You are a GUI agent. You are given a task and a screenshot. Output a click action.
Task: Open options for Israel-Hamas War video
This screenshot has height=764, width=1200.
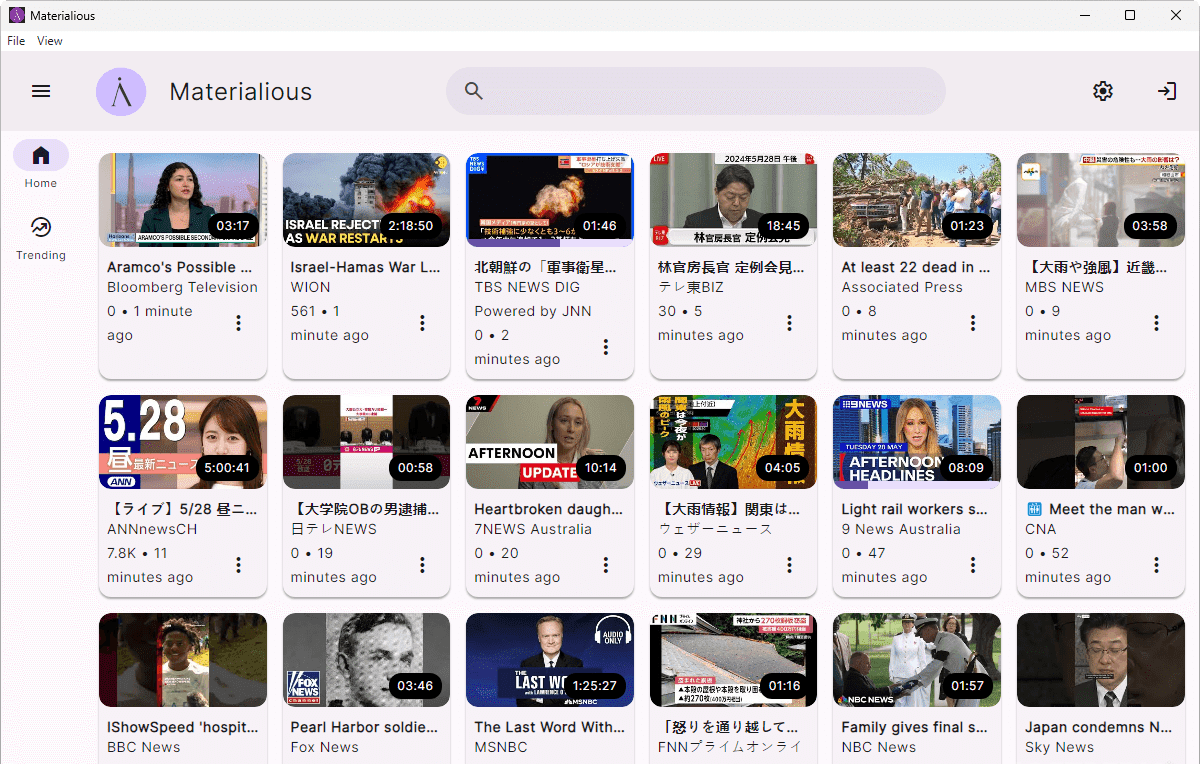click(x=422, y=323)
